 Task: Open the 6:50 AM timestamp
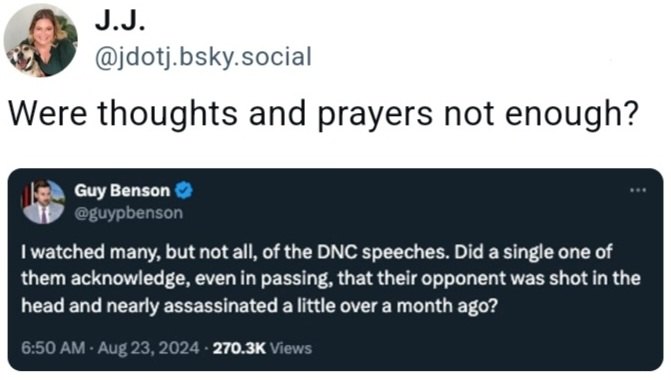pyautogui.click(x=53, y=348)
